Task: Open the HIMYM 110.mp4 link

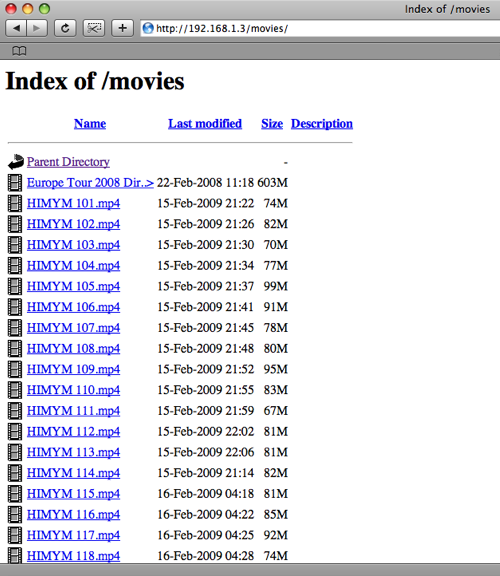Action: [x=73, y=390]
